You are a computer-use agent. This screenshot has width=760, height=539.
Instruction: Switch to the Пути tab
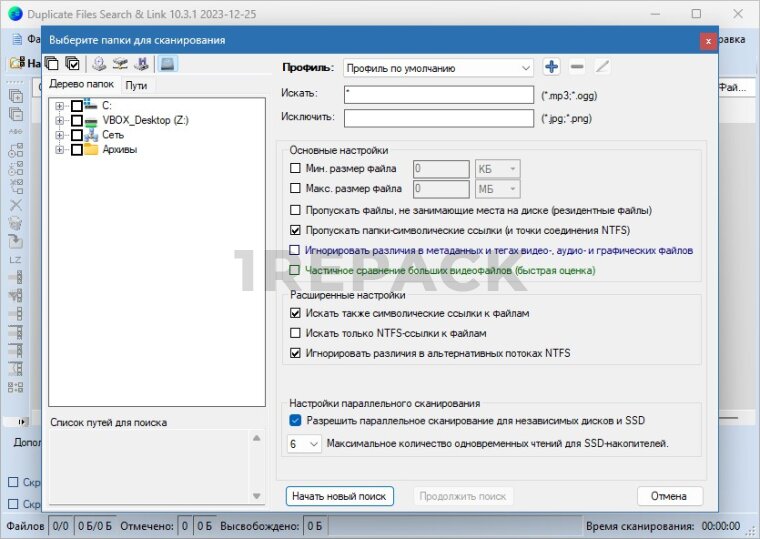pyautogui.click(x=136, y=86)
